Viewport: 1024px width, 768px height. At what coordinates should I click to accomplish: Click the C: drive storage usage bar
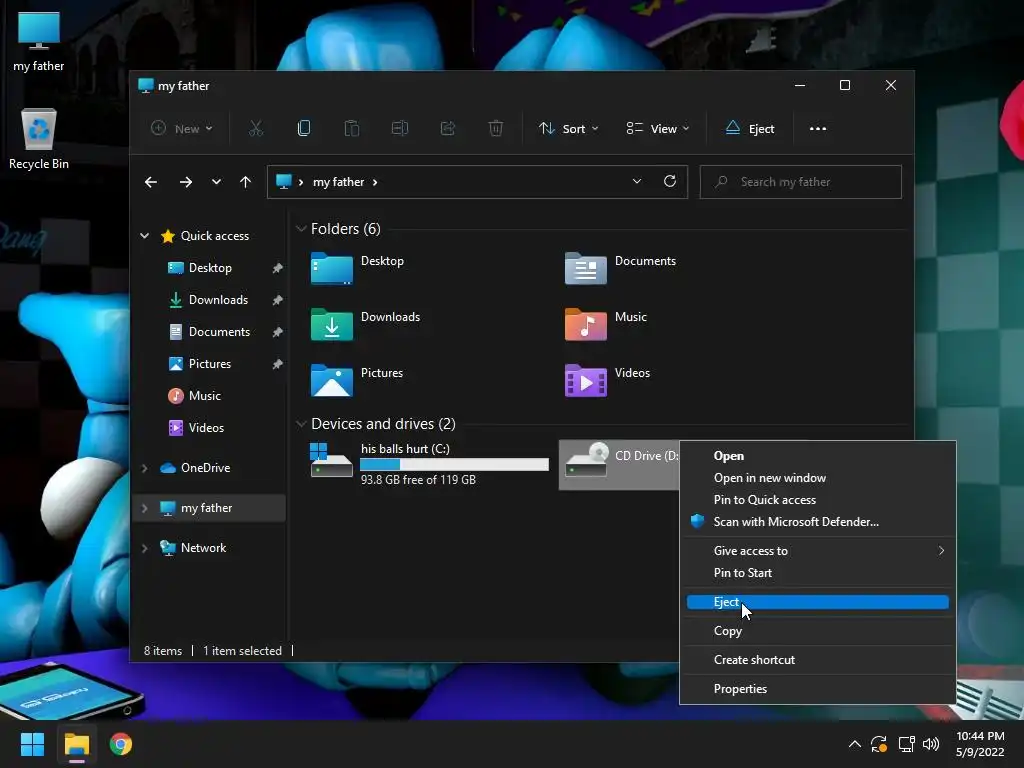pyautogui.click(x=455, y=464)
